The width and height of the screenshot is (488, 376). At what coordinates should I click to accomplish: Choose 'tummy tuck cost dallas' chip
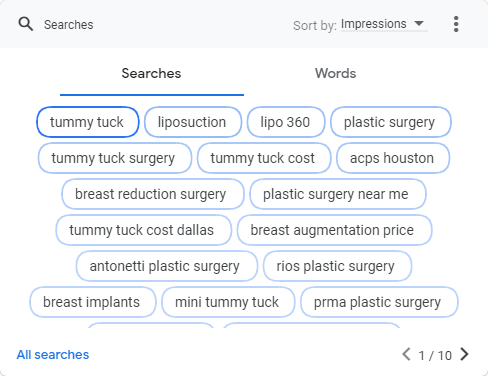pyautogui.click(x=144, y=230)
